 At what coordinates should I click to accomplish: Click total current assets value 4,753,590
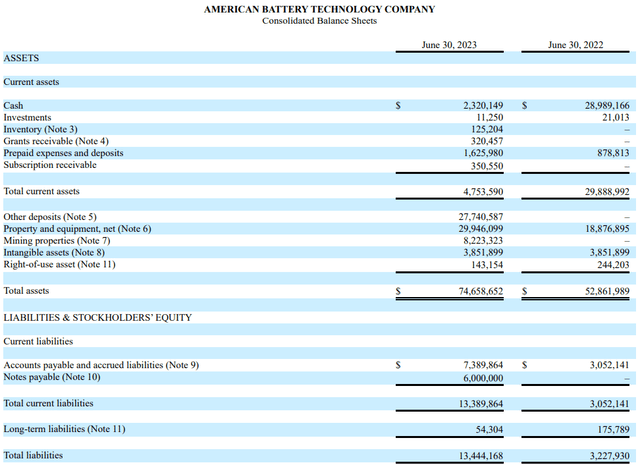pyautogui.click(x=483, y=191)
